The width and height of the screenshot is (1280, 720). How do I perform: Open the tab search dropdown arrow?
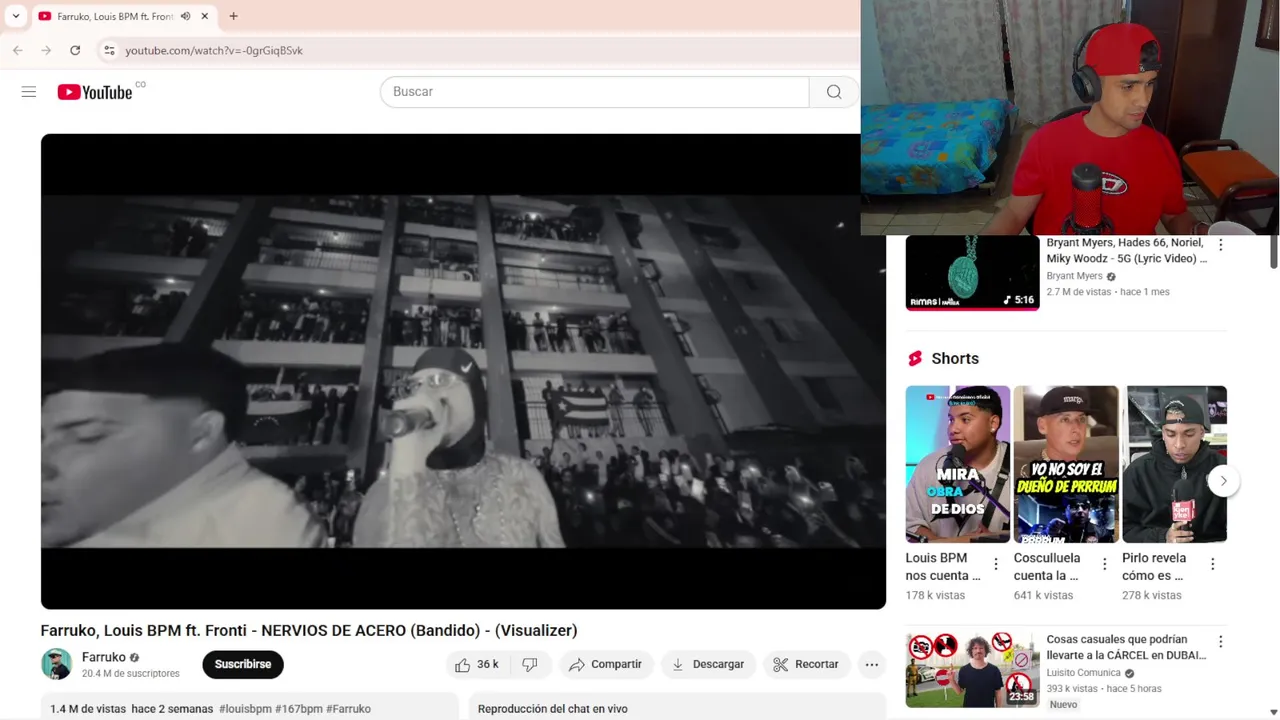[x=15, y=16]
